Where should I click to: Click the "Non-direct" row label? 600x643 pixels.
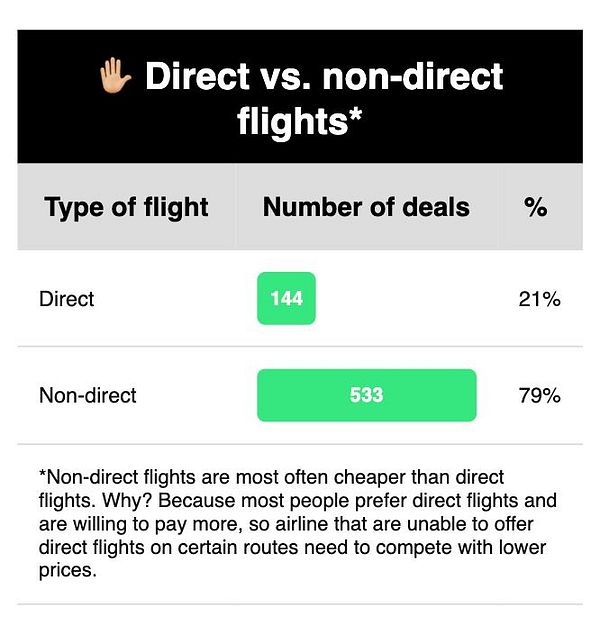pos(88,395)
